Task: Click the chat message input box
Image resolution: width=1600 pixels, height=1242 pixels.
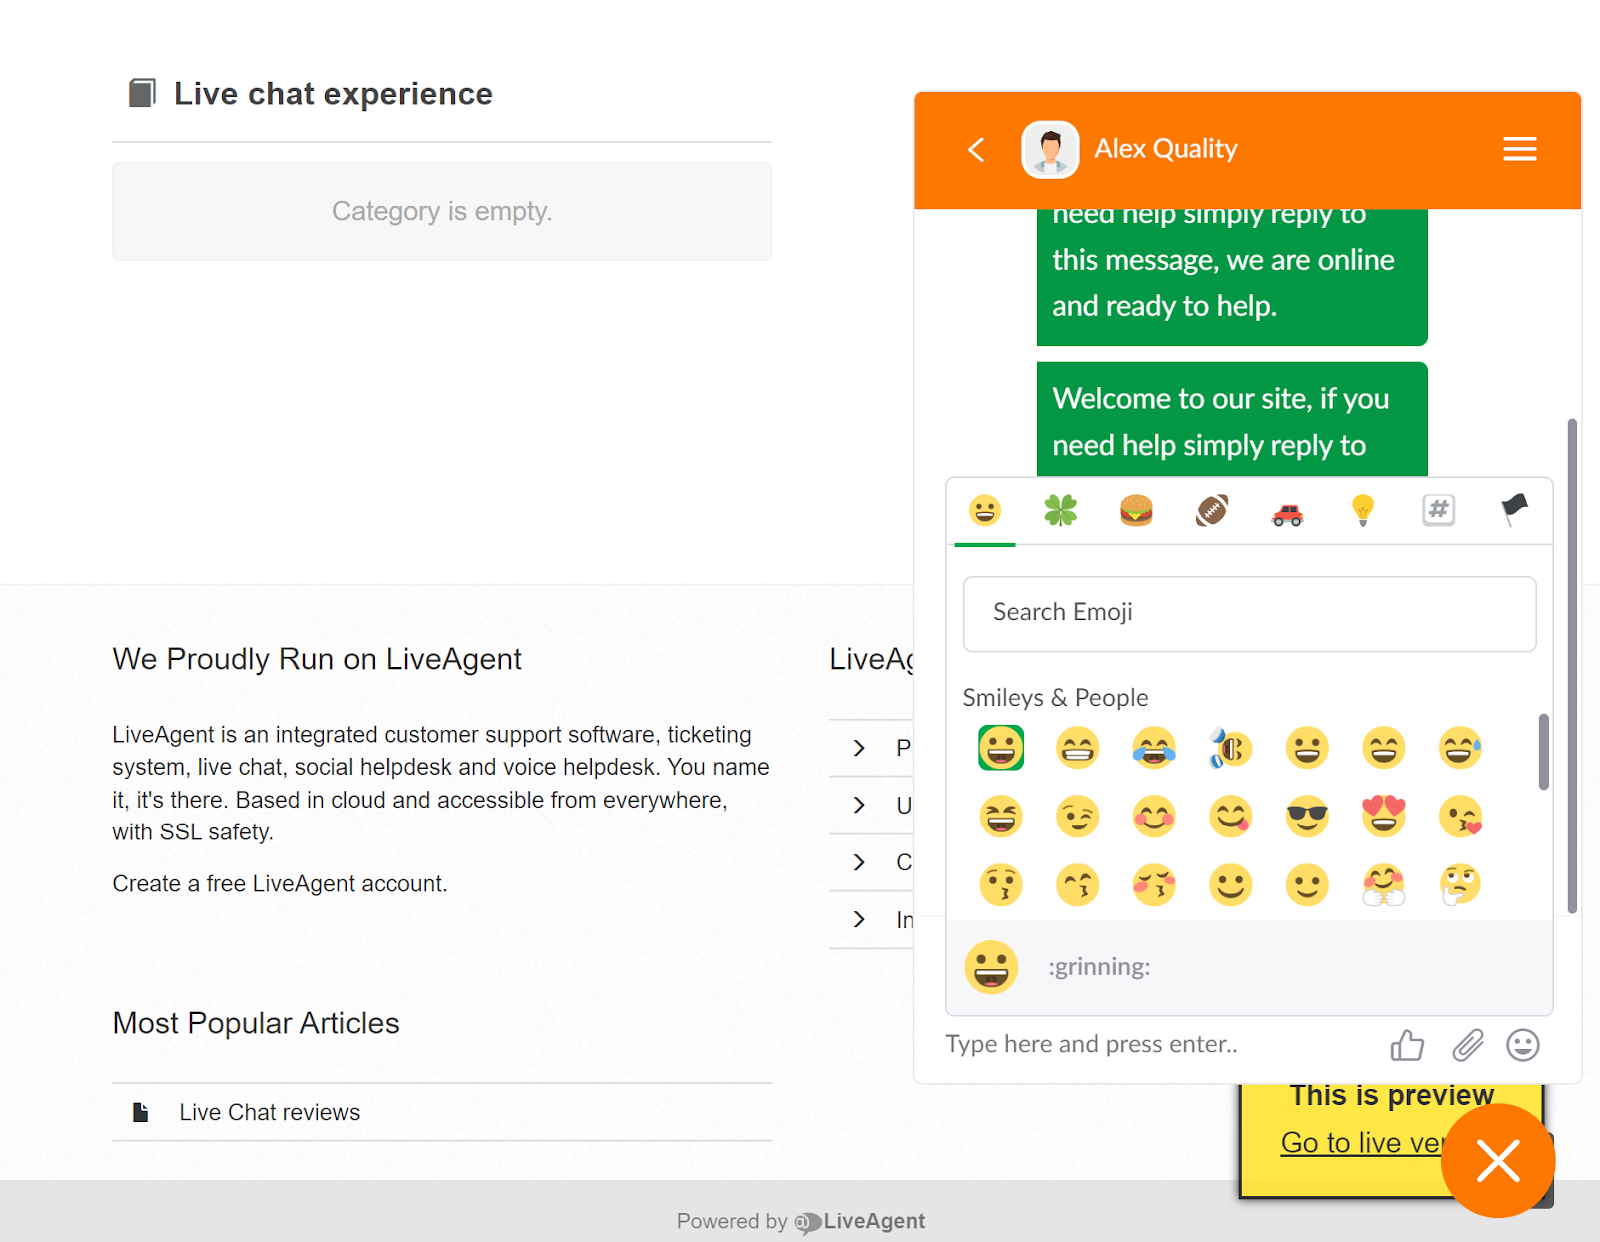Action: 1150,1045
